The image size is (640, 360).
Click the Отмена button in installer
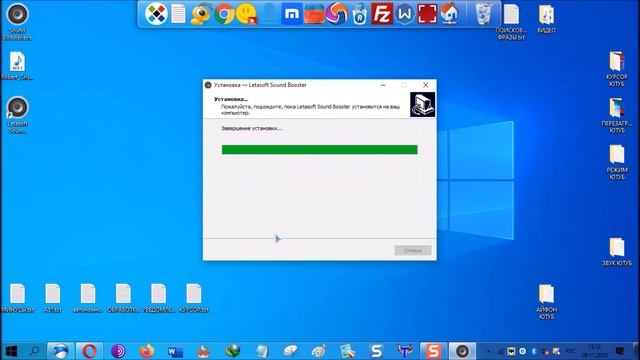pos(413,250)
